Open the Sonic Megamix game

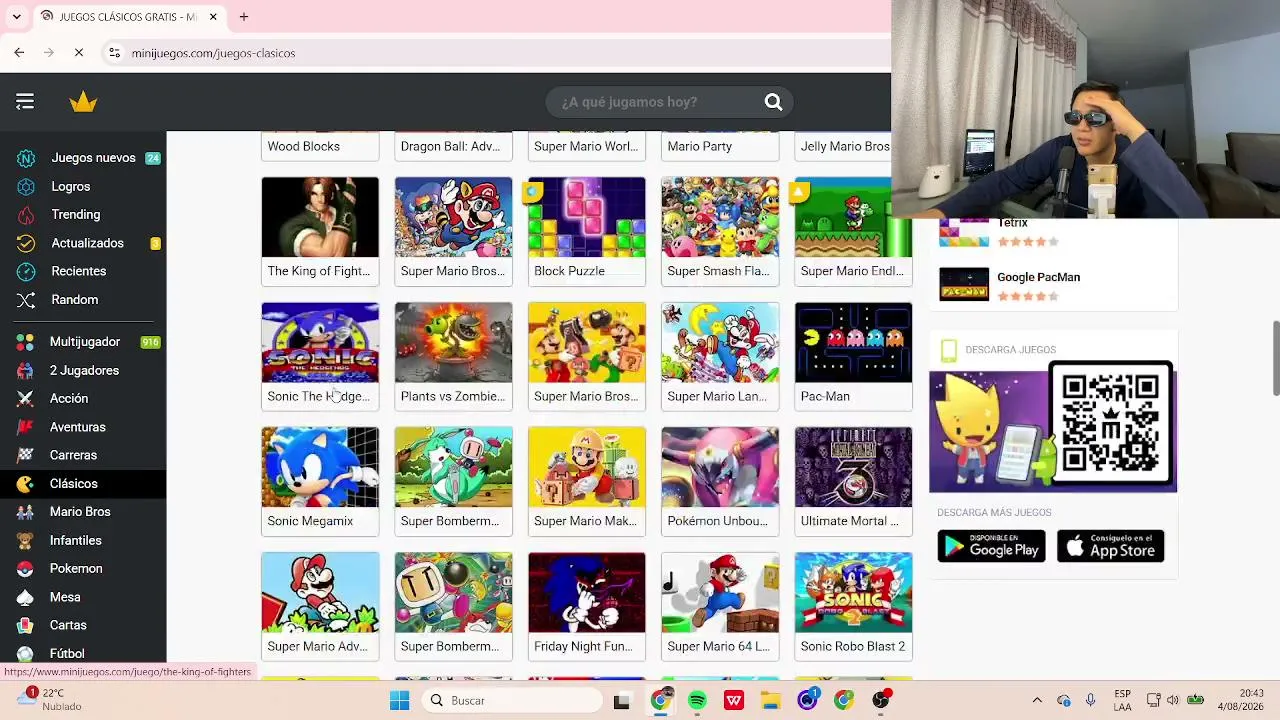(320, 481)
